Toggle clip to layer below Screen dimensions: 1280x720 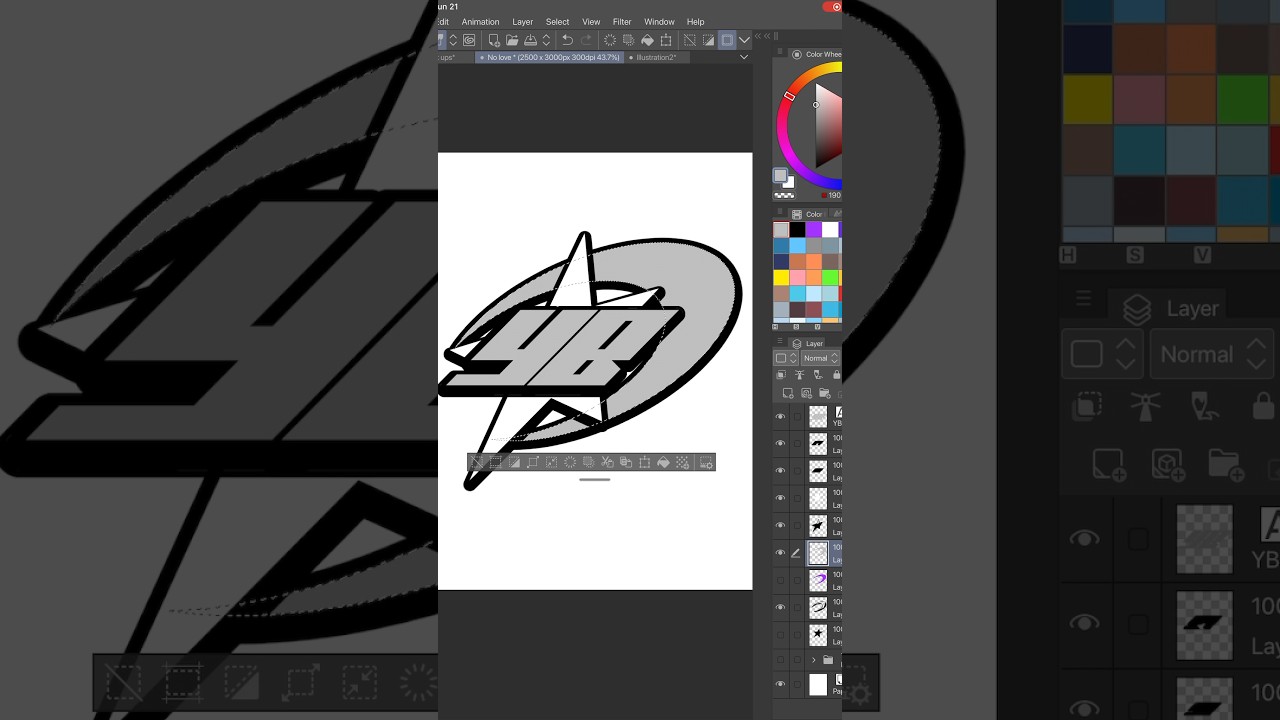(x=781, y=375)
